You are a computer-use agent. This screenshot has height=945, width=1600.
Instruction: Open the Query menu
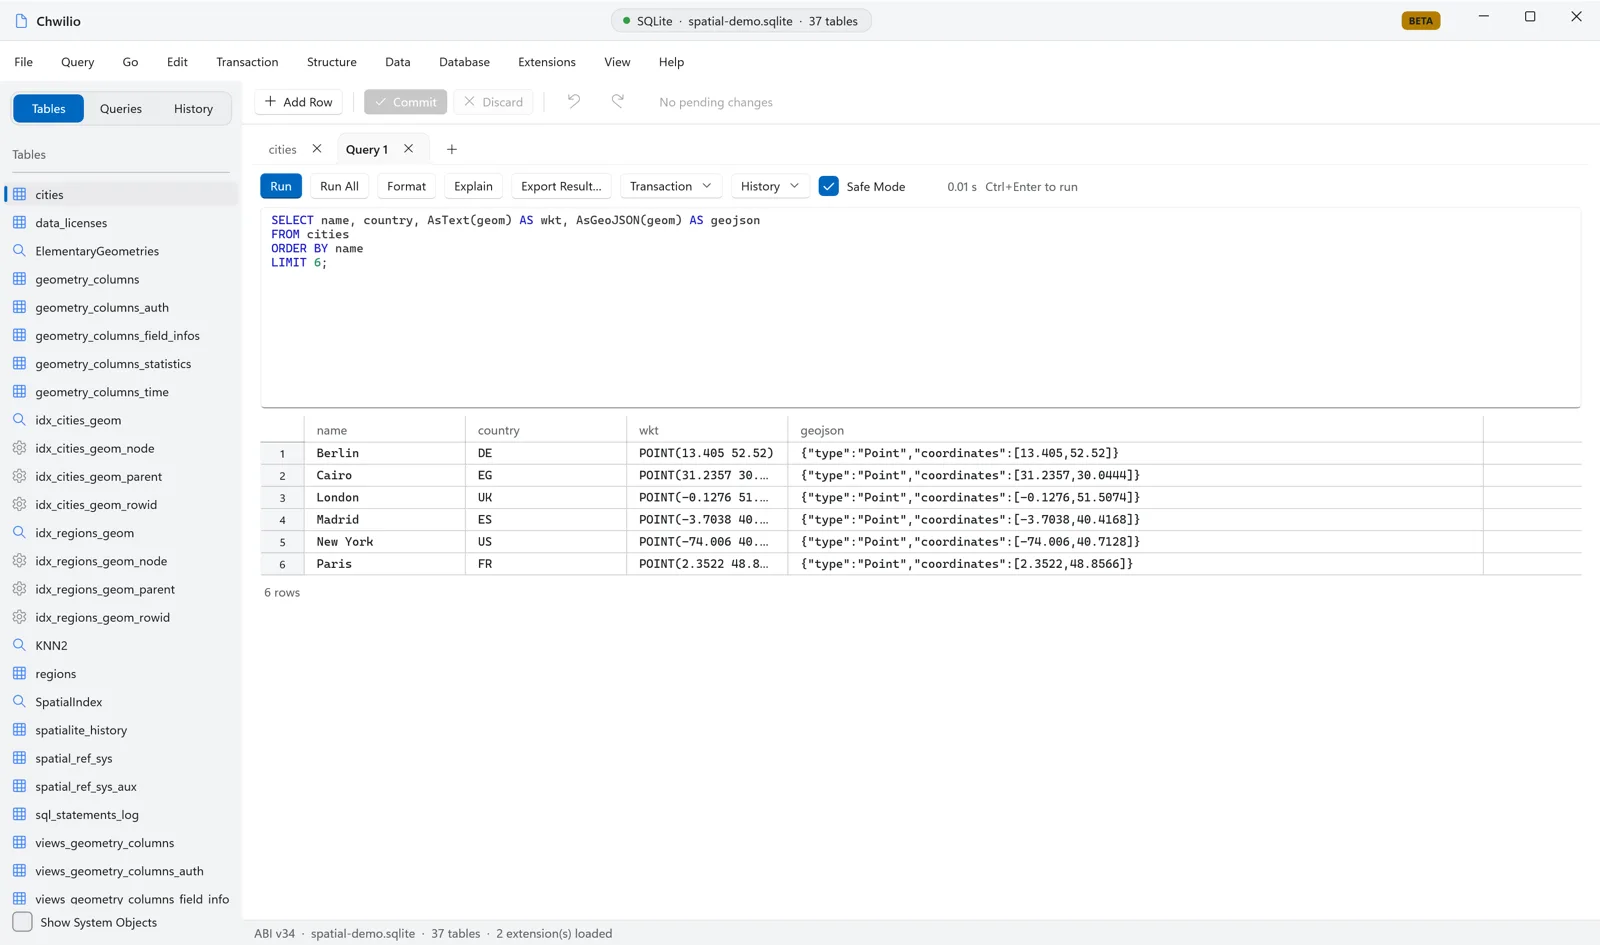tap(77, 62)
